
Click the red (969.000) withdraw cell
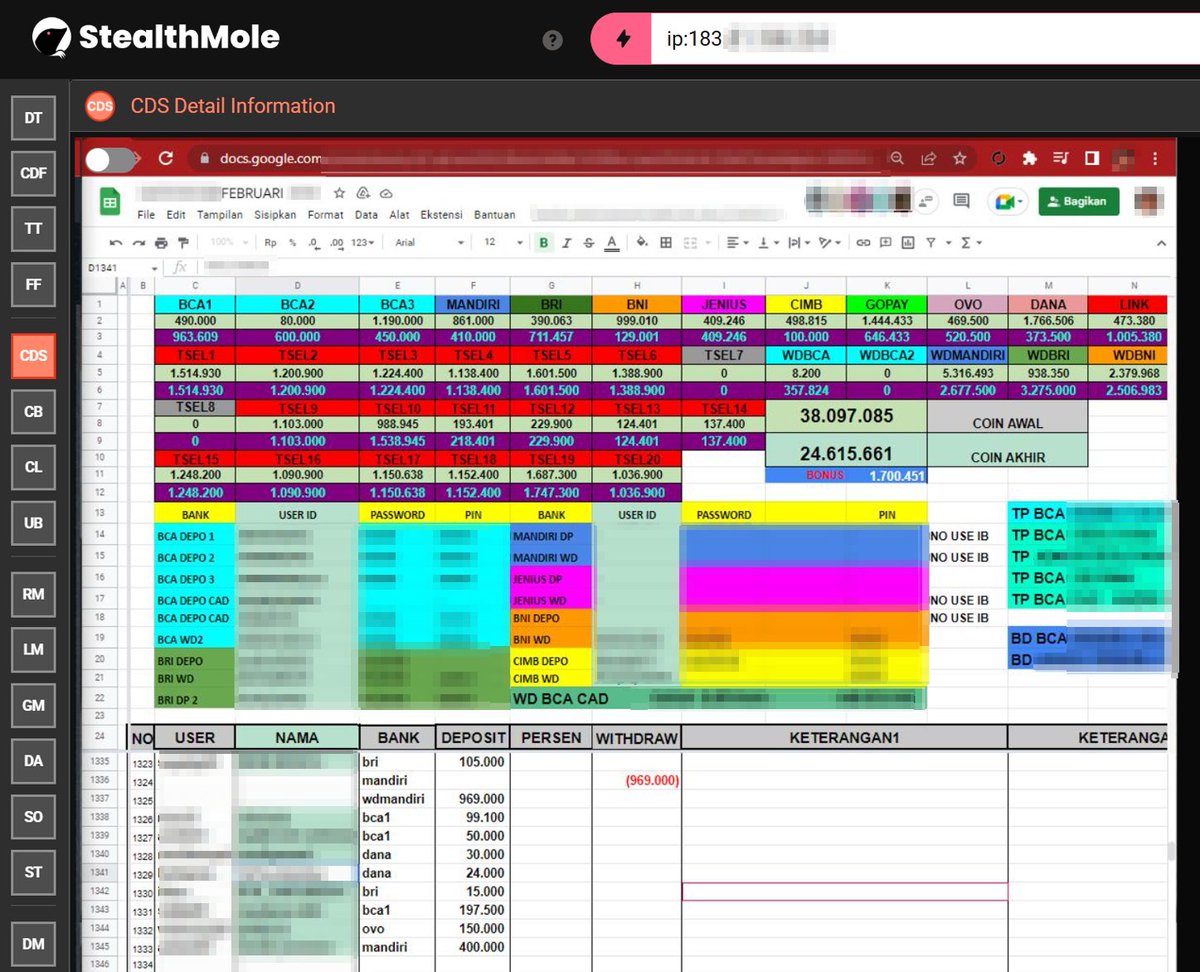[637, 780]
